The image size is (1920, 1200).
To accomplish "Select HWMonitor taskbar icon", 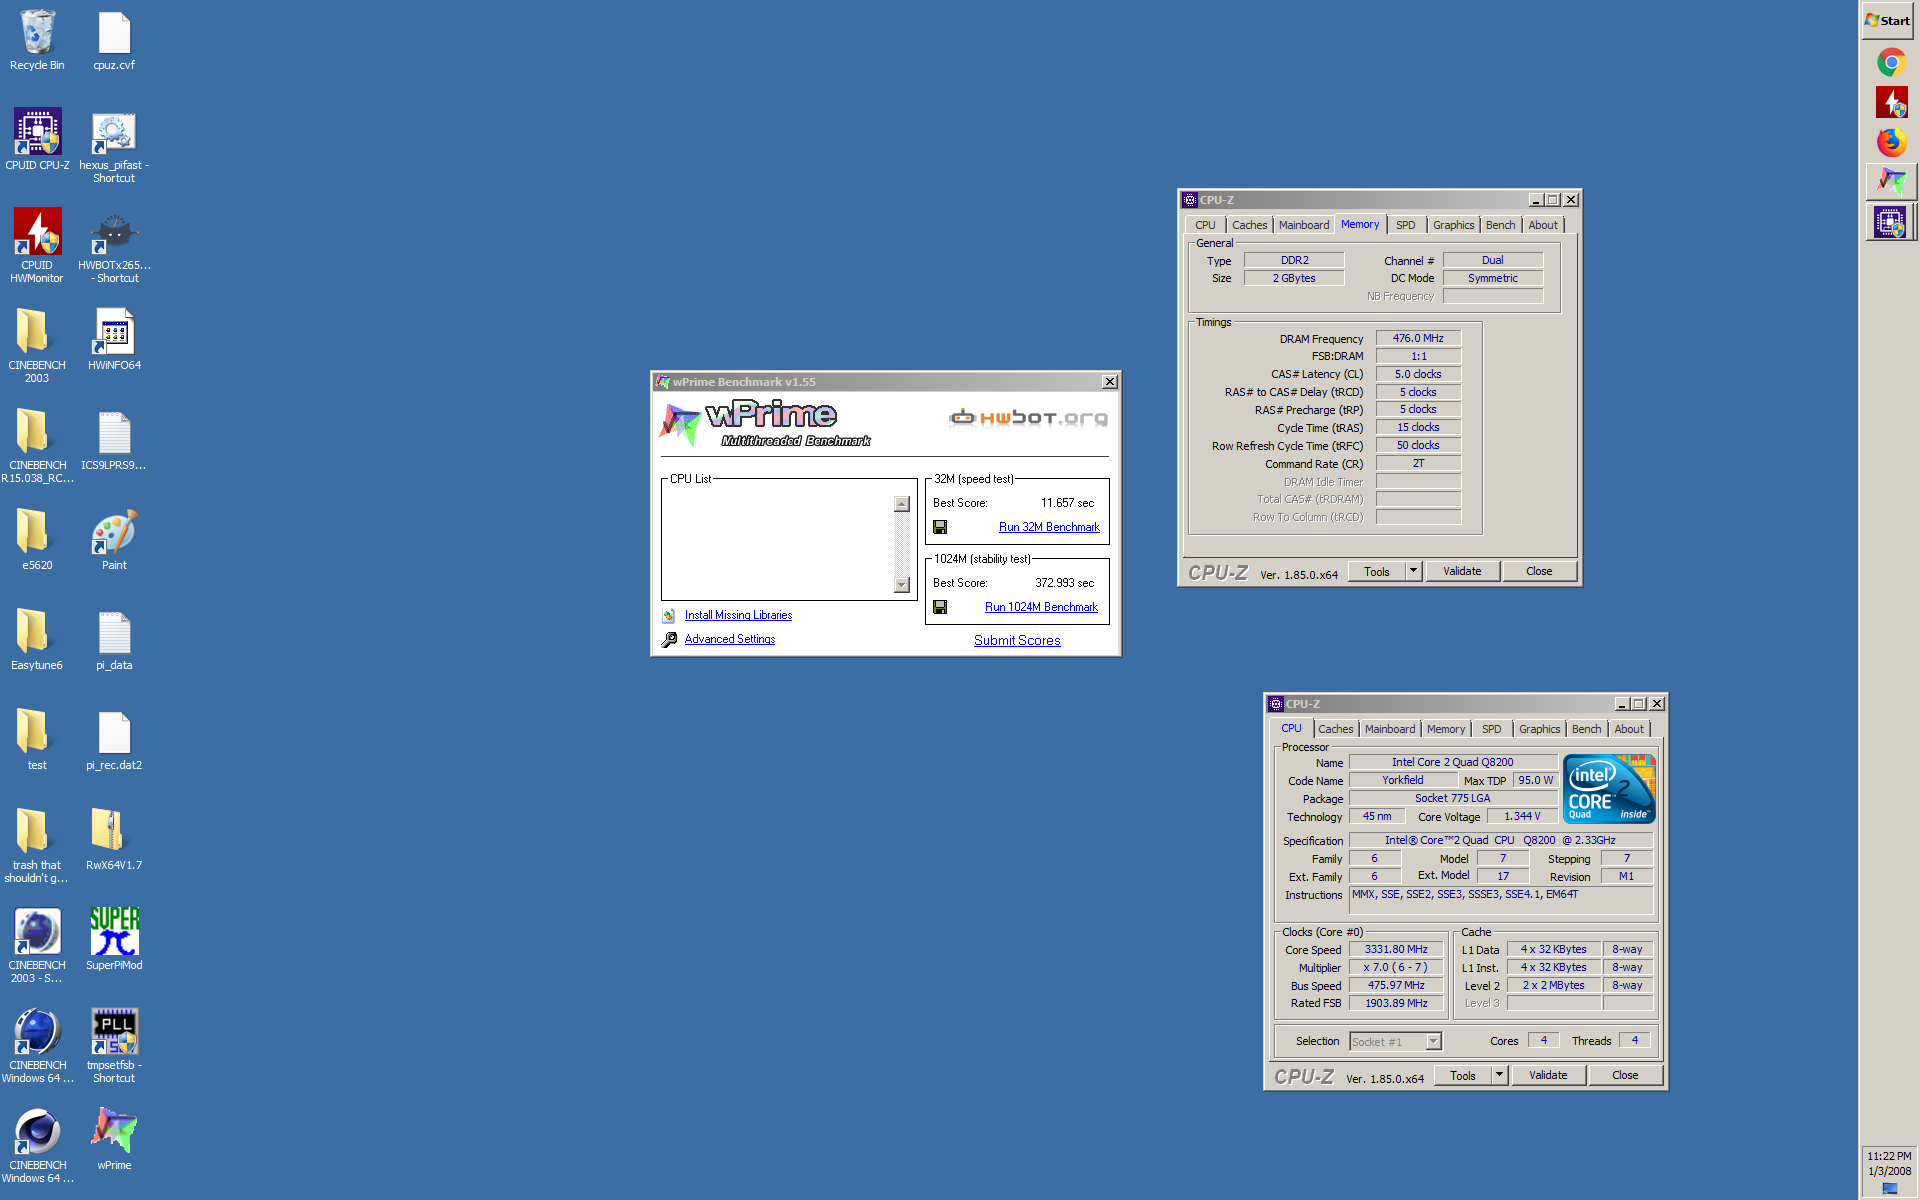I will pos(1891,102).
